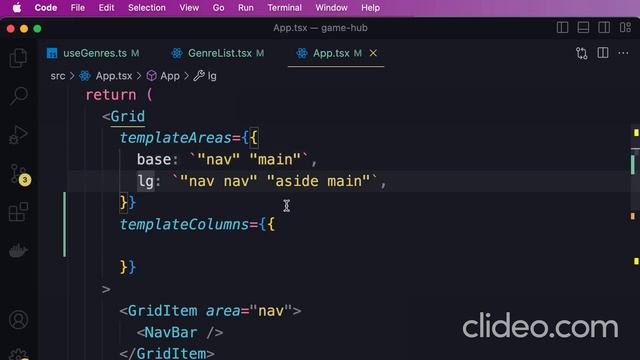Open Customize Layout icon in title bar
The image size is (640, 360).
[625, 28]
